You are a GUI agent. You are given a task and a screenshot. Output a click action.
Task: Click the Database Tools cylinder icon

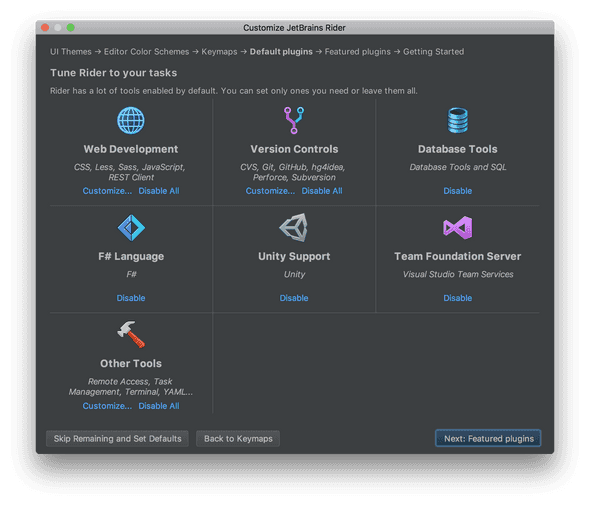[458, 120]
